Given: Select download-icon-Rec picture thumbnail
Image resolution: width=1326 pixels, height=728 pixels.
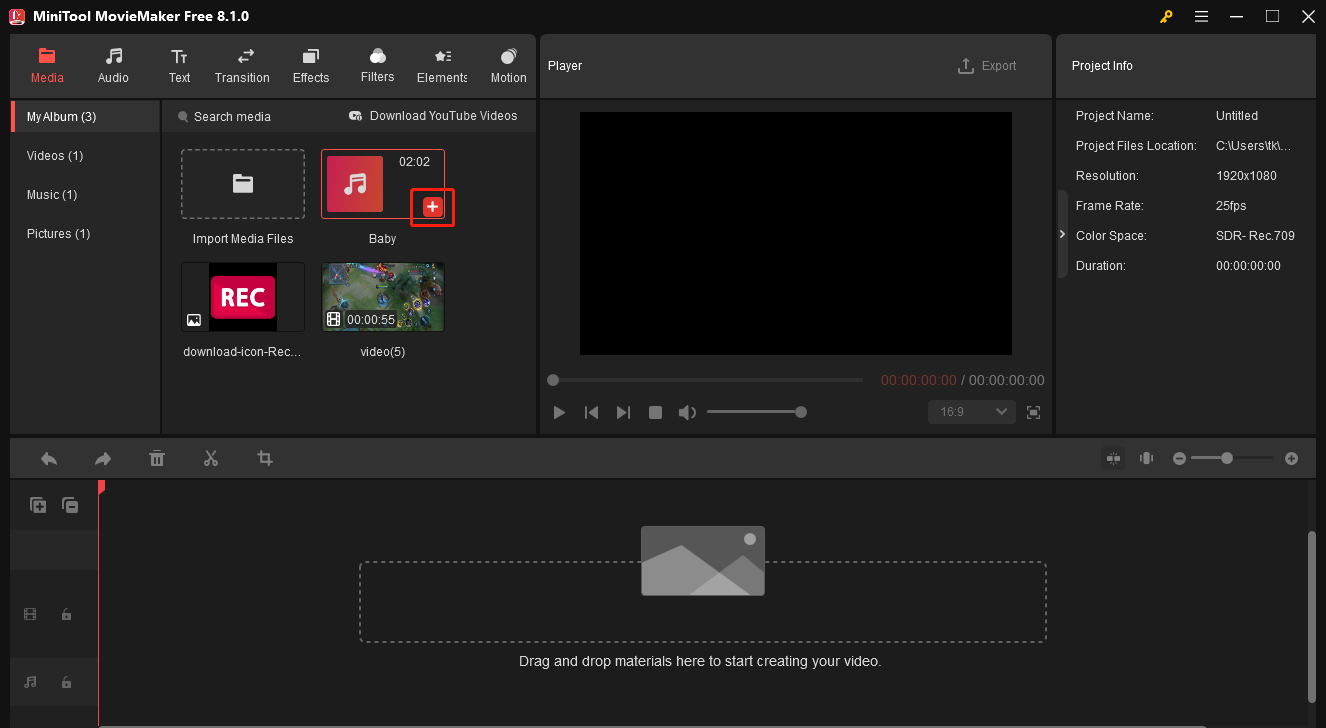Looking at the screenshot, I should [x=243, y=297].
